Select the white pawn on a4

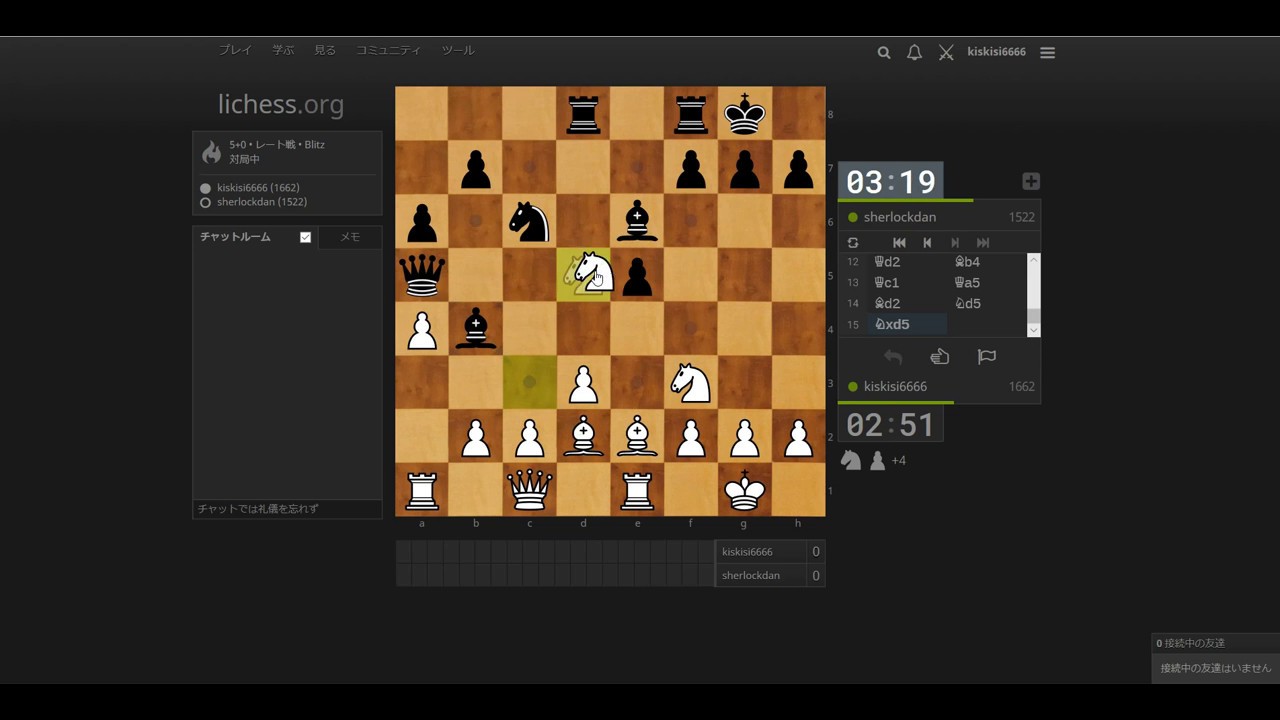[422, 329]
